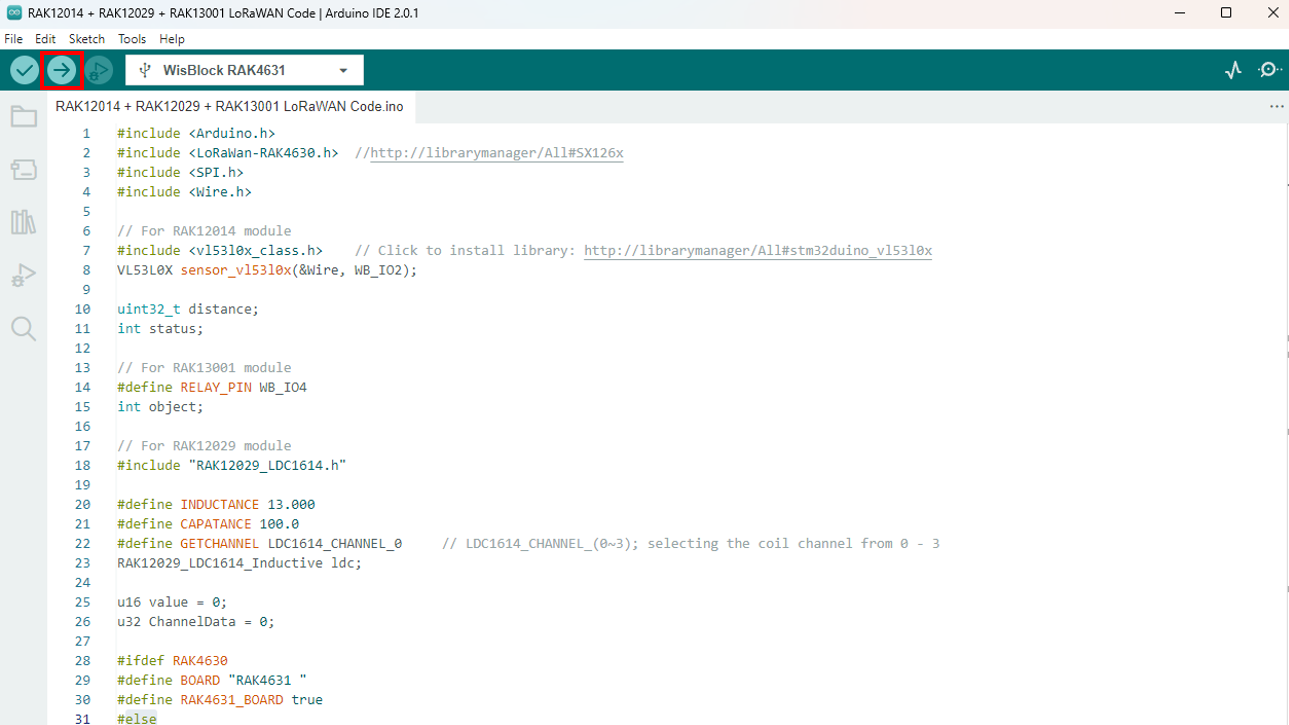Click '#else' on line 31
The width and height of the screenshot is (1289, 725).
pos(137,719)
